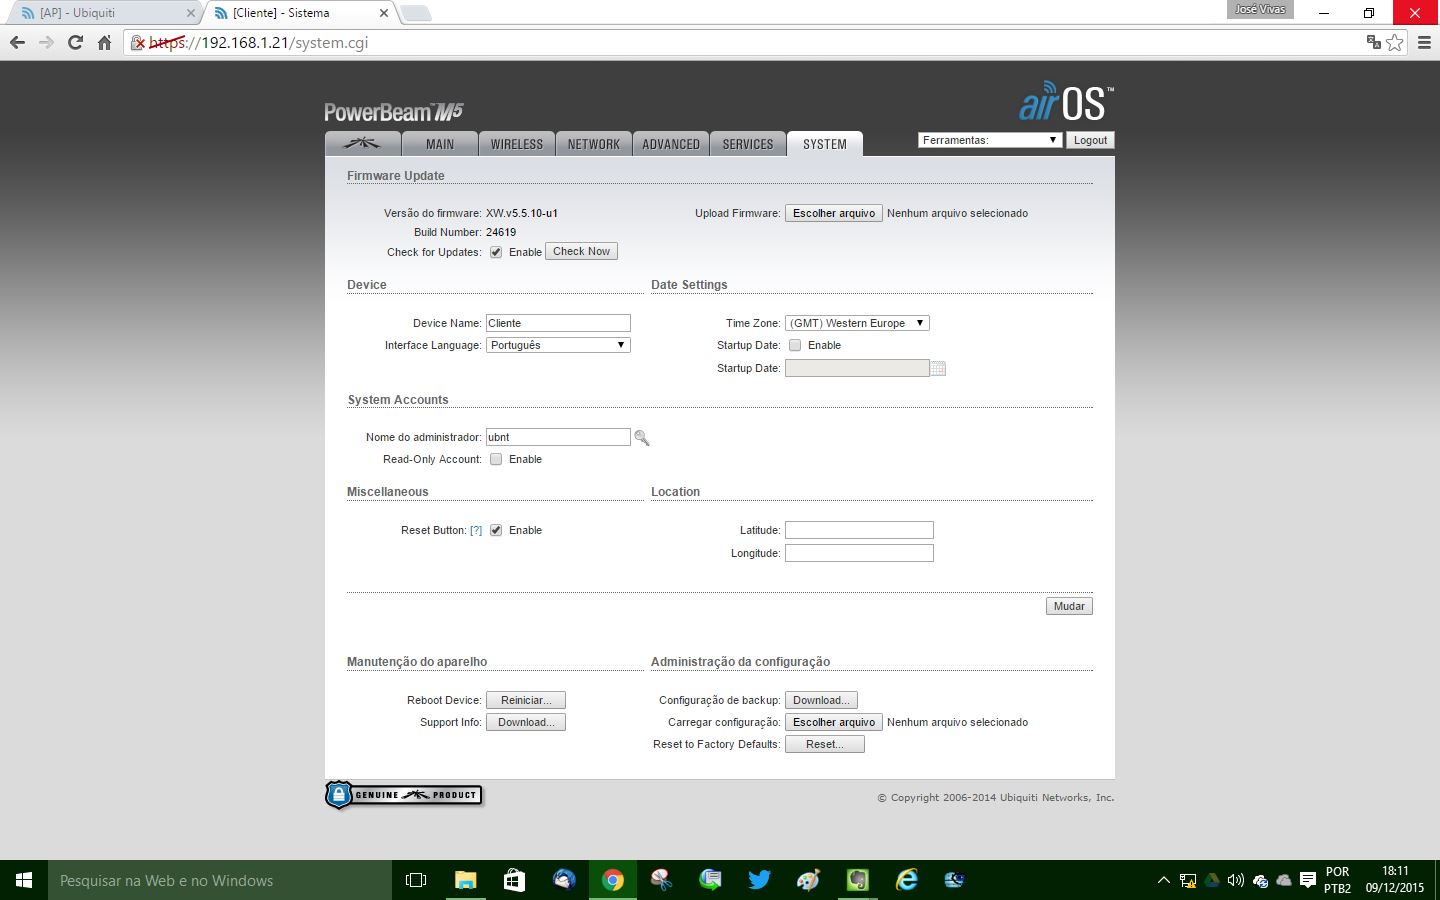Viewport: 1440px width, 900px height.
Task: Download the Support Info file
Action: (x=526, y=722)
